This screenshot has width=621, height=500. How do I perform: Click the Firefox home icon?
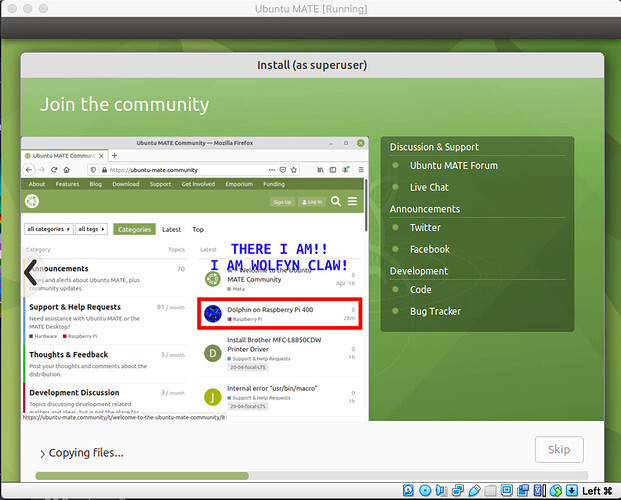pyautogui.click(x=67, y=170)
